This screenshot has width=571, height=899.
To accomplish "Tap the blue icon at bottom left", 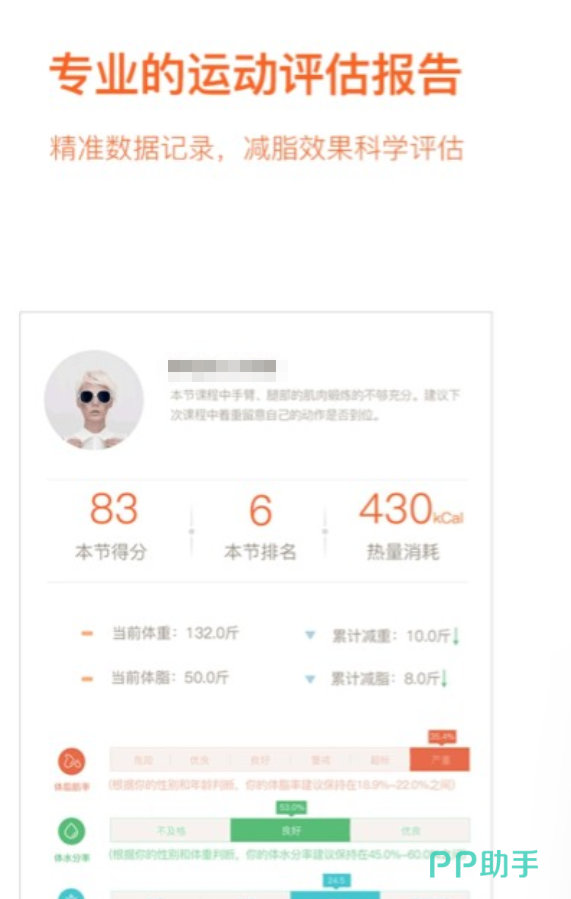I will pyautogui.click(x=72, y=894).
